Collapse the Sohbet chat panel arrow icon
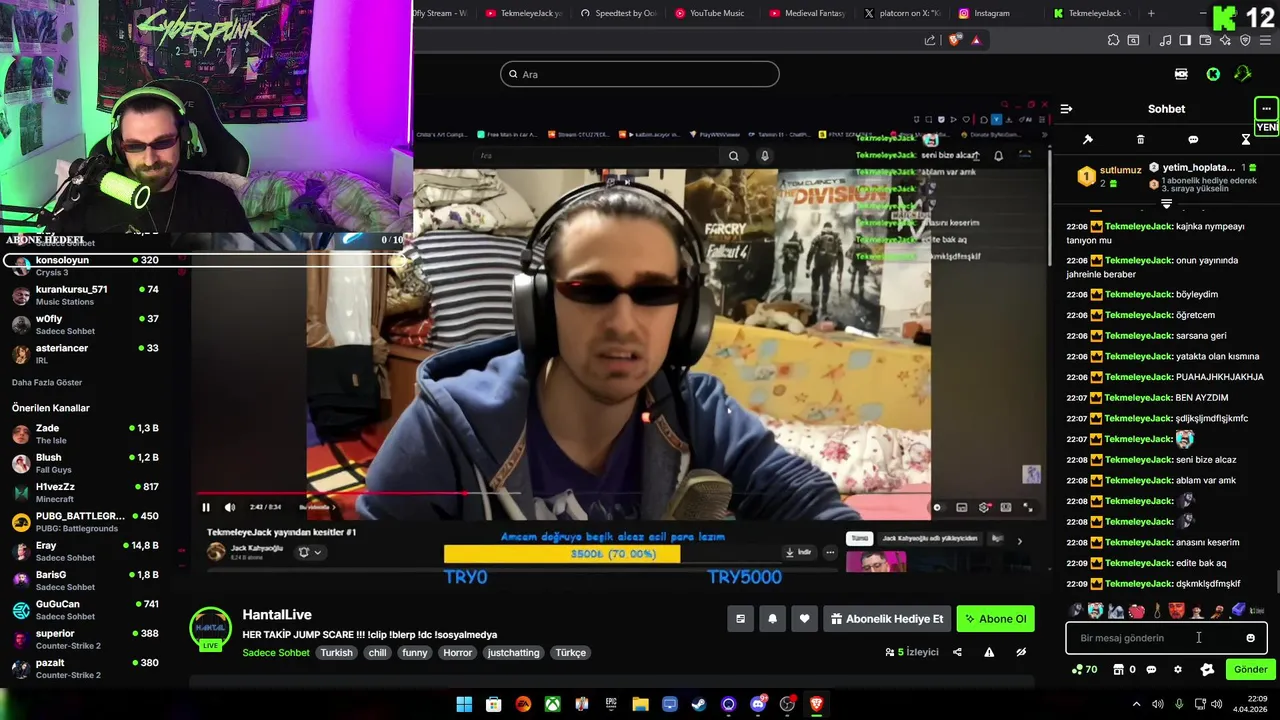Screen dimensions: 1280x720 click(1066, 109)
